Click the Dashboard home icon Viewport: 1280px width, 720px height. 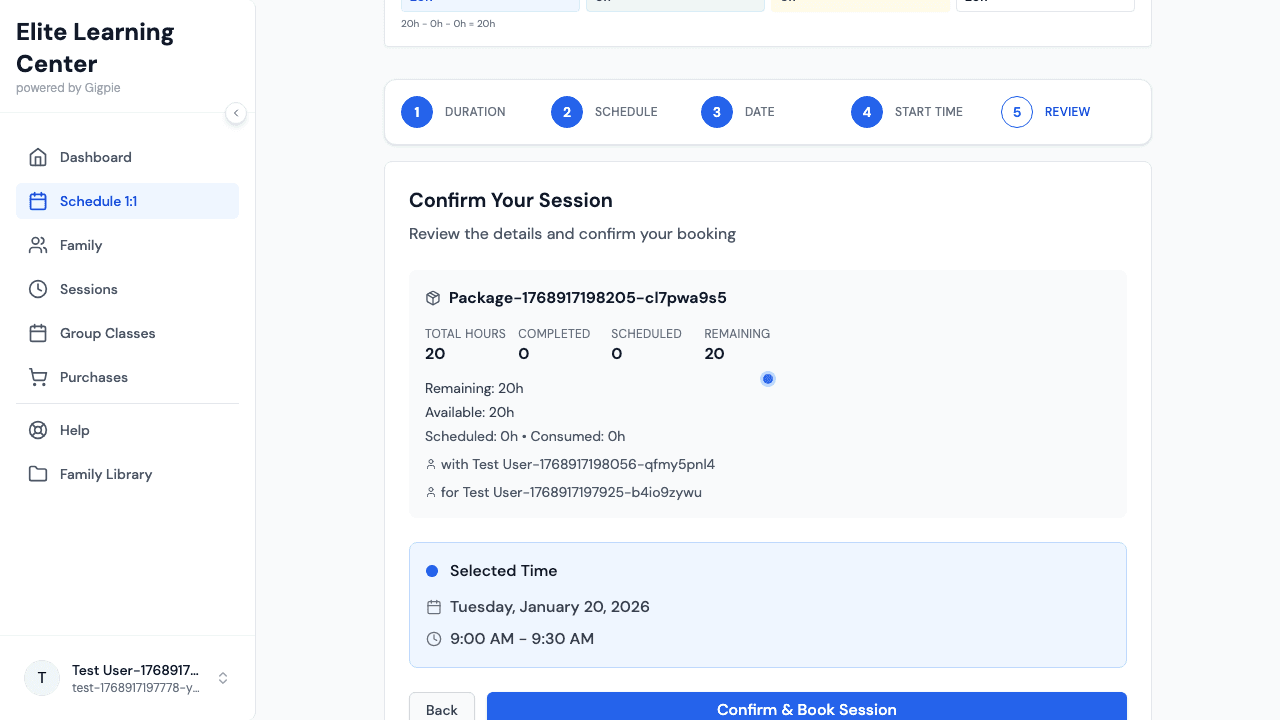pos(38,157)
